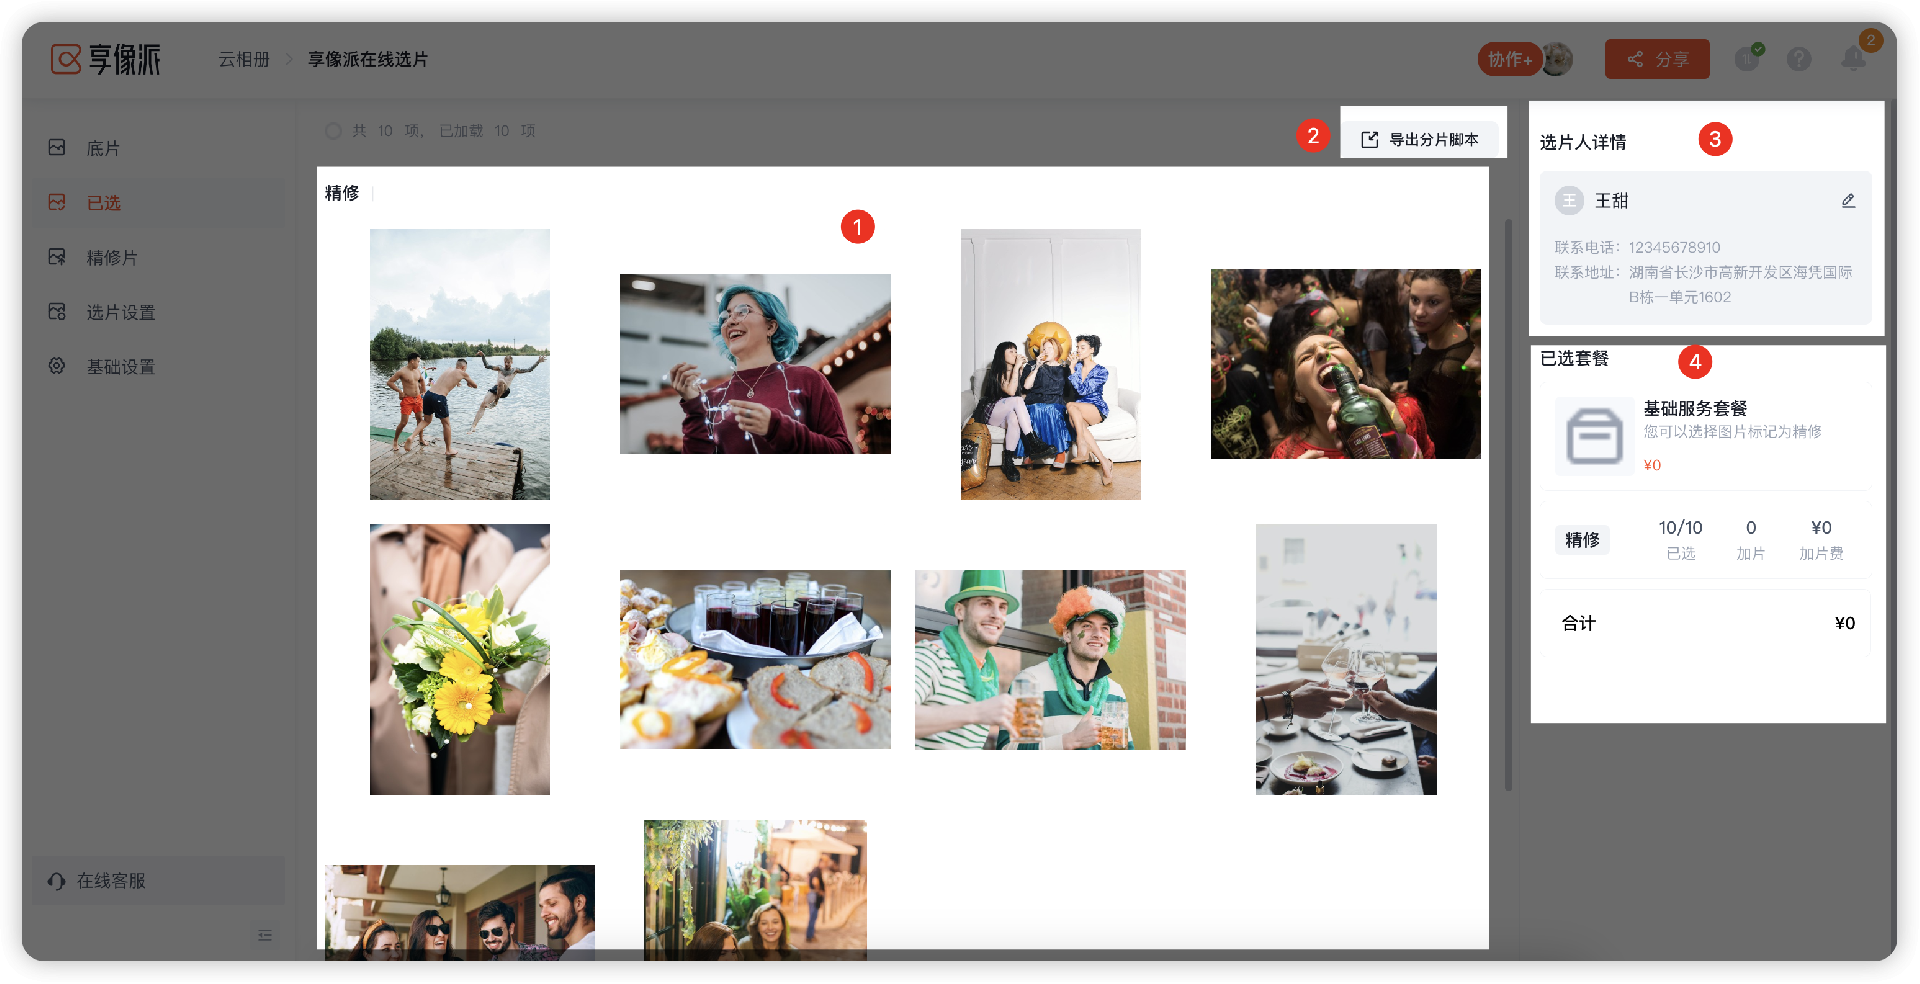Go to 基础设置 in the sidebar
1920x984 pixels.
click(120, 367)
